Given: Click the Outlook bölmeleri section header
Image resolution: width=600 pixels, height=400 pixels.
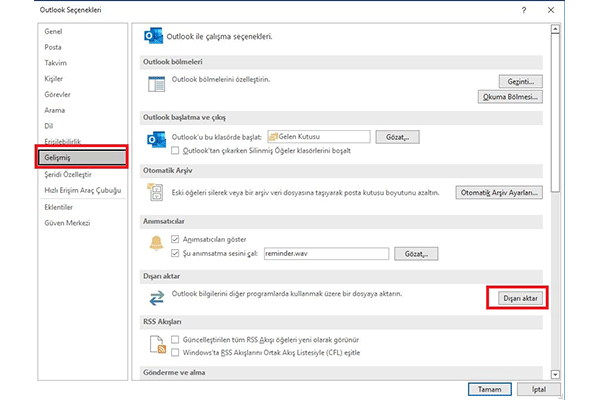Looking at the screenshot, I should [341, 62].
